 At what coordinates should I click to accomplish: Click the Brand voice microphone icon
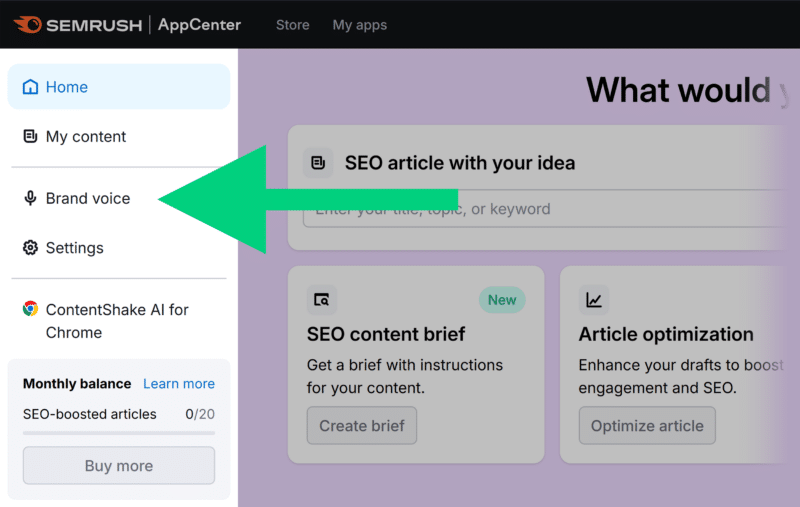click(30, 198)
